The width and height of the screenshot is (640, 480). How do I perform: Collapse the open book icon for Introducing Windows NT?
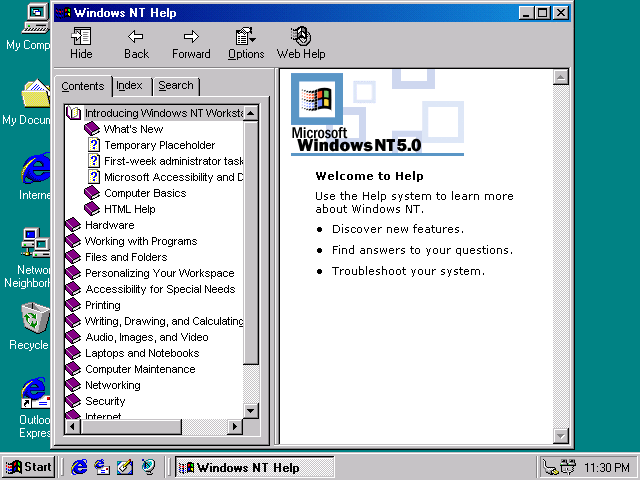(73, 113)
